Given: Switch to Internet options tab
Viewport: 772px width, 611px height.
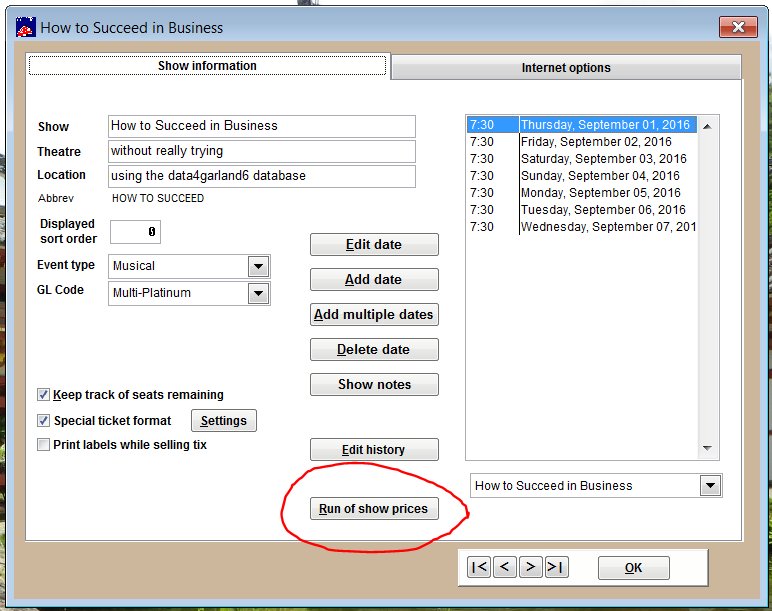Looking at the screenshot, I should [x=566, y=67].
